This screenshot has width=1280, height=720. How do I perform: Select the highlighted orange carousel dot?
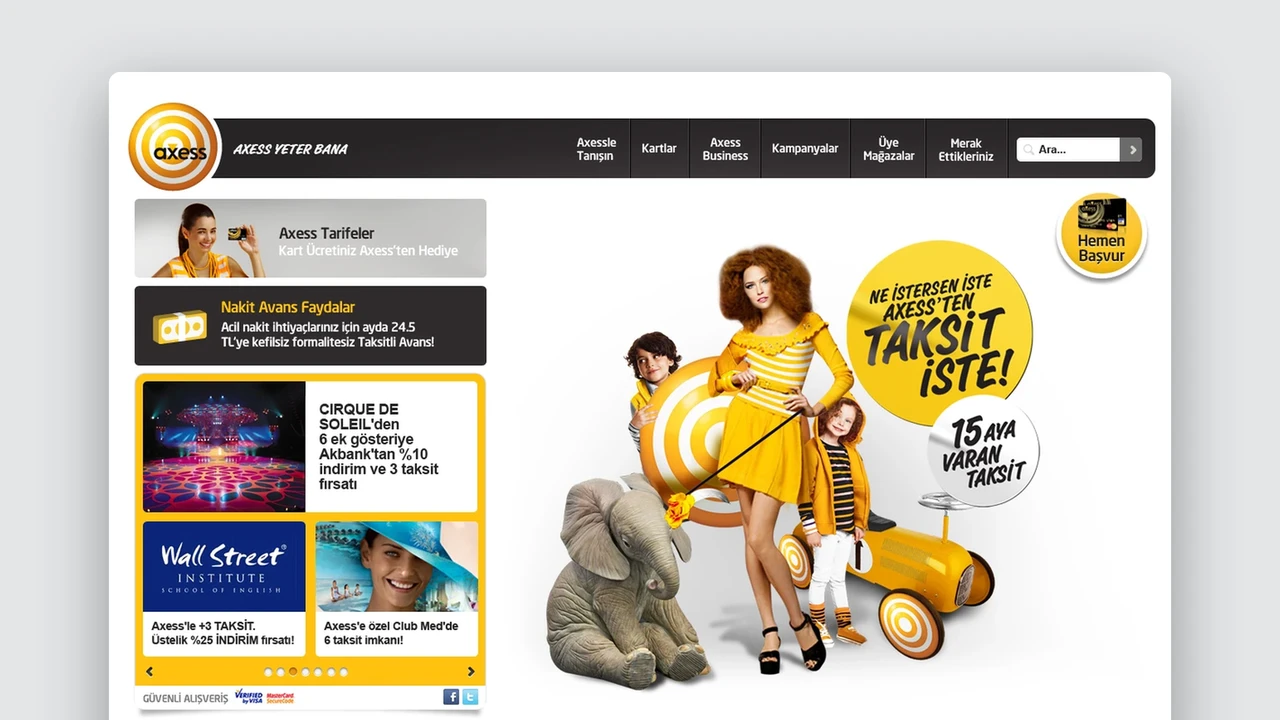coord(293,672)
